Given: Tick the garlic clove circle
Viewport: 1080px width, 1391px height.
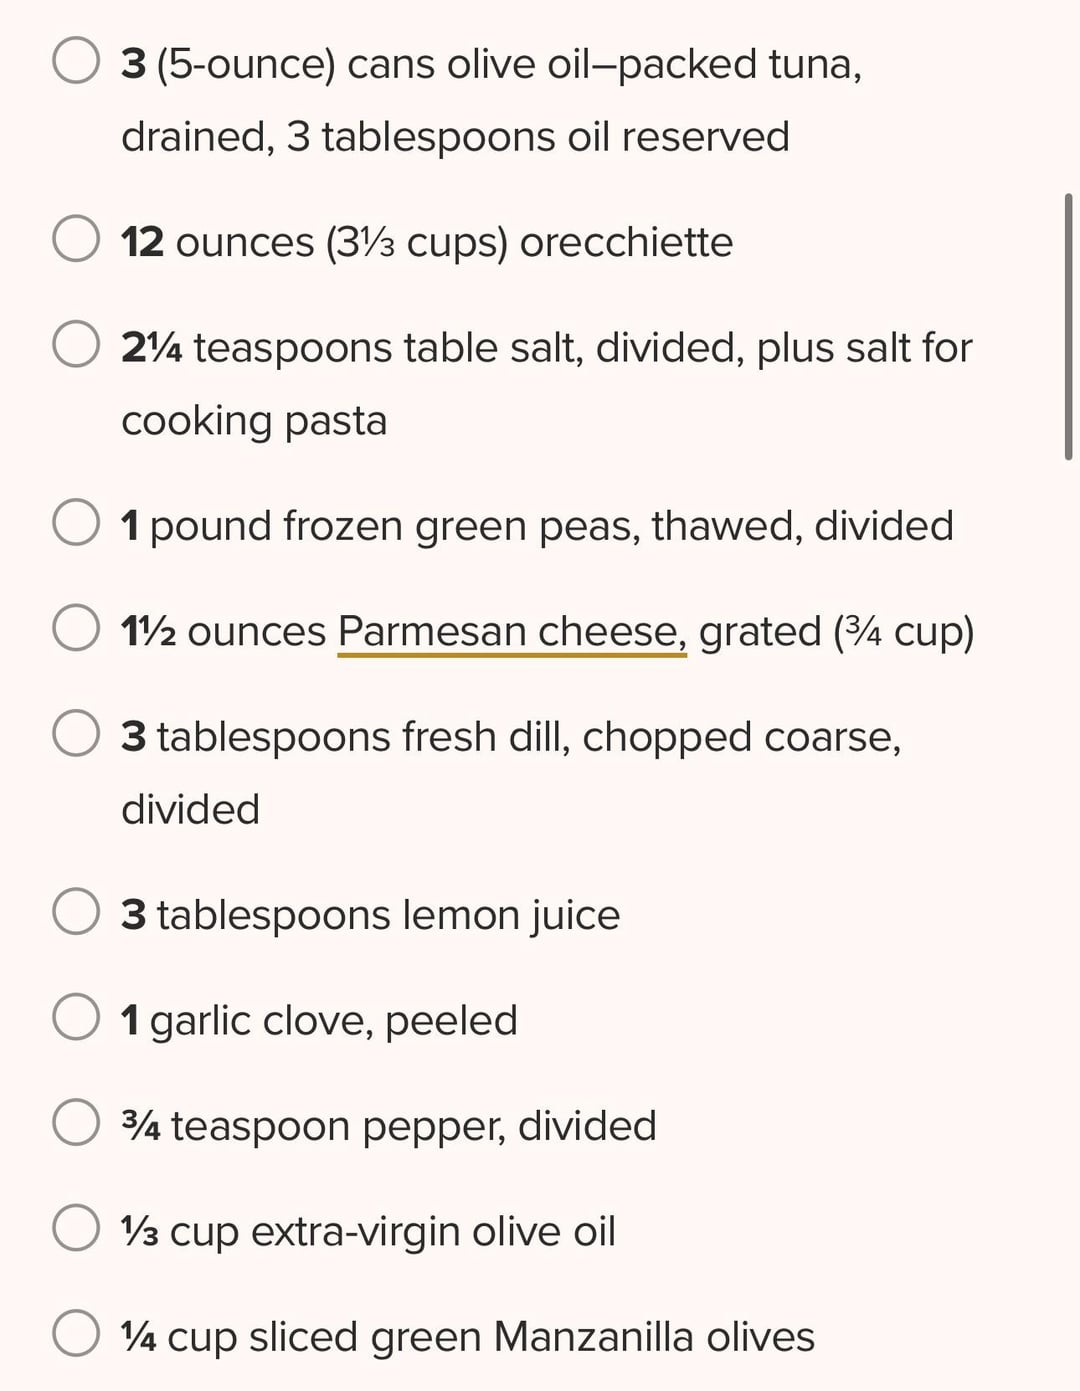Looking at the screenshot, I should click(76, 1018).
